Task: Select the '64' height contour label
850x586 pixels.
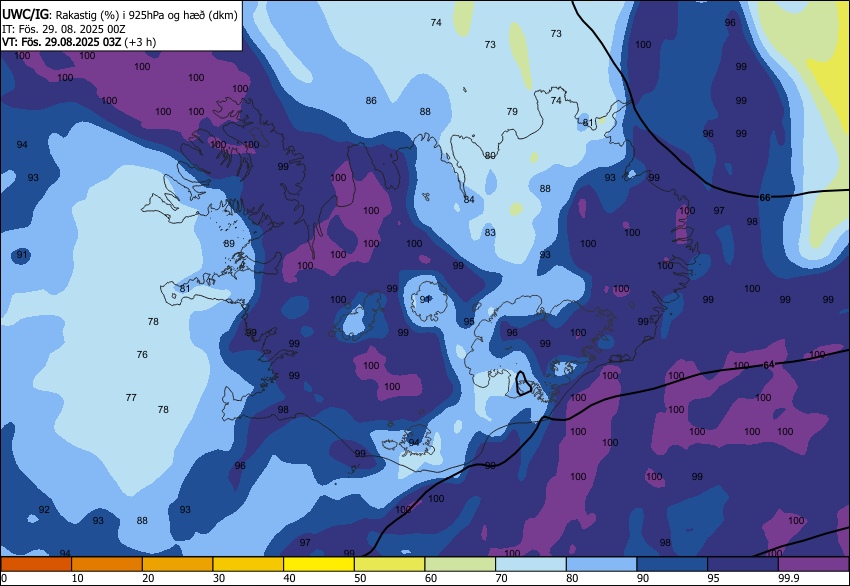Action: pyautogui.click(x=769, y=365)
